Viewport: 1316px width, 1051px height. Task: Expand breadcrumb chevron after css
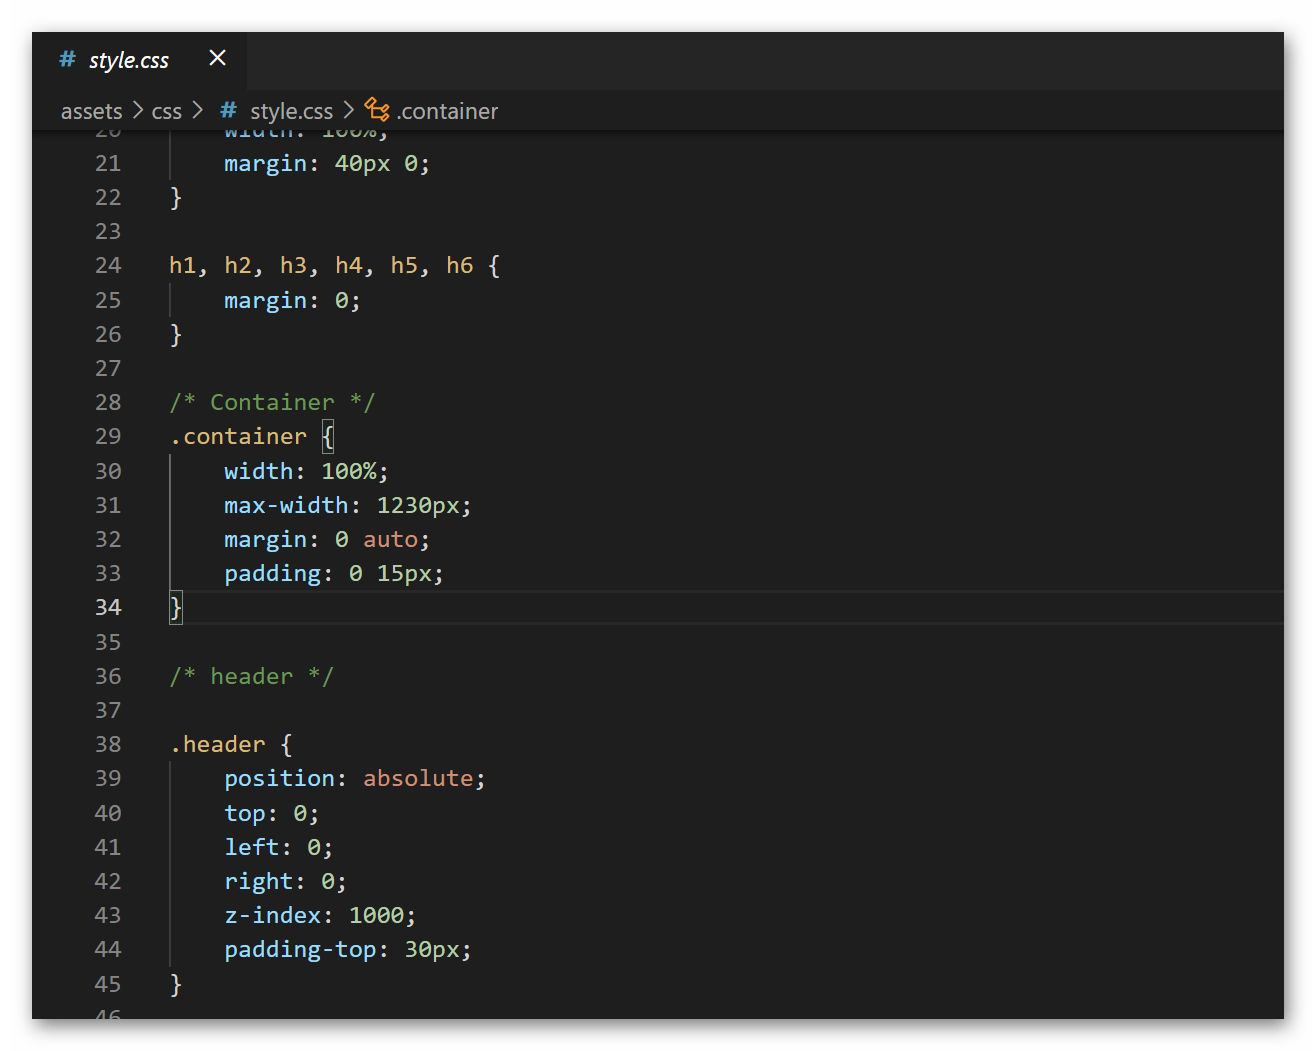[x=198, y=110]
